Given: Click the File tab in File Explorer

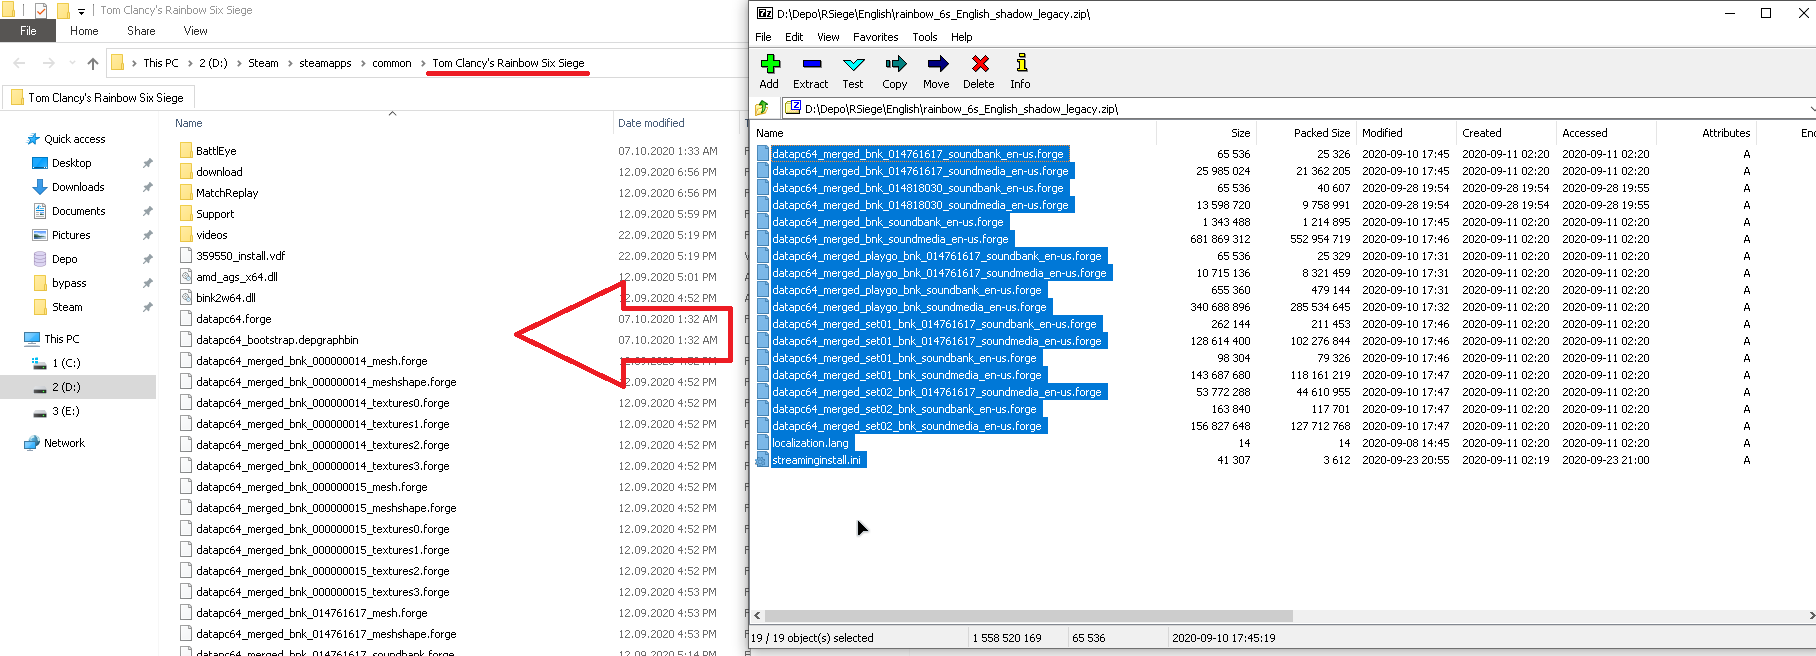Looking at the screenshot, I should 28,31.
